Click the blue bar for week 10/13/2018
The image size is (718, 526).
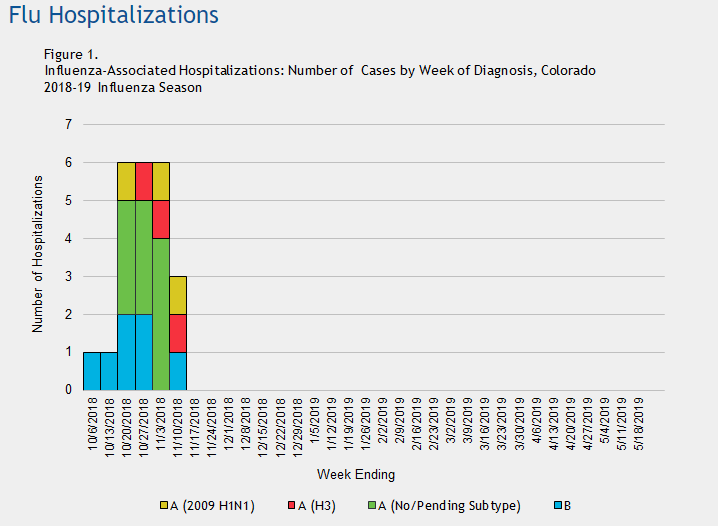[109, 371]
